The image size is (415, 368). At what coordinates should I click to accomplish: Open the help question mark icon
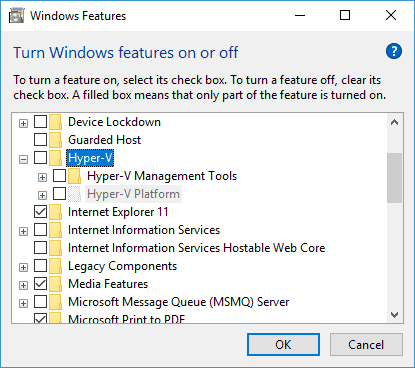click(394, 51)
